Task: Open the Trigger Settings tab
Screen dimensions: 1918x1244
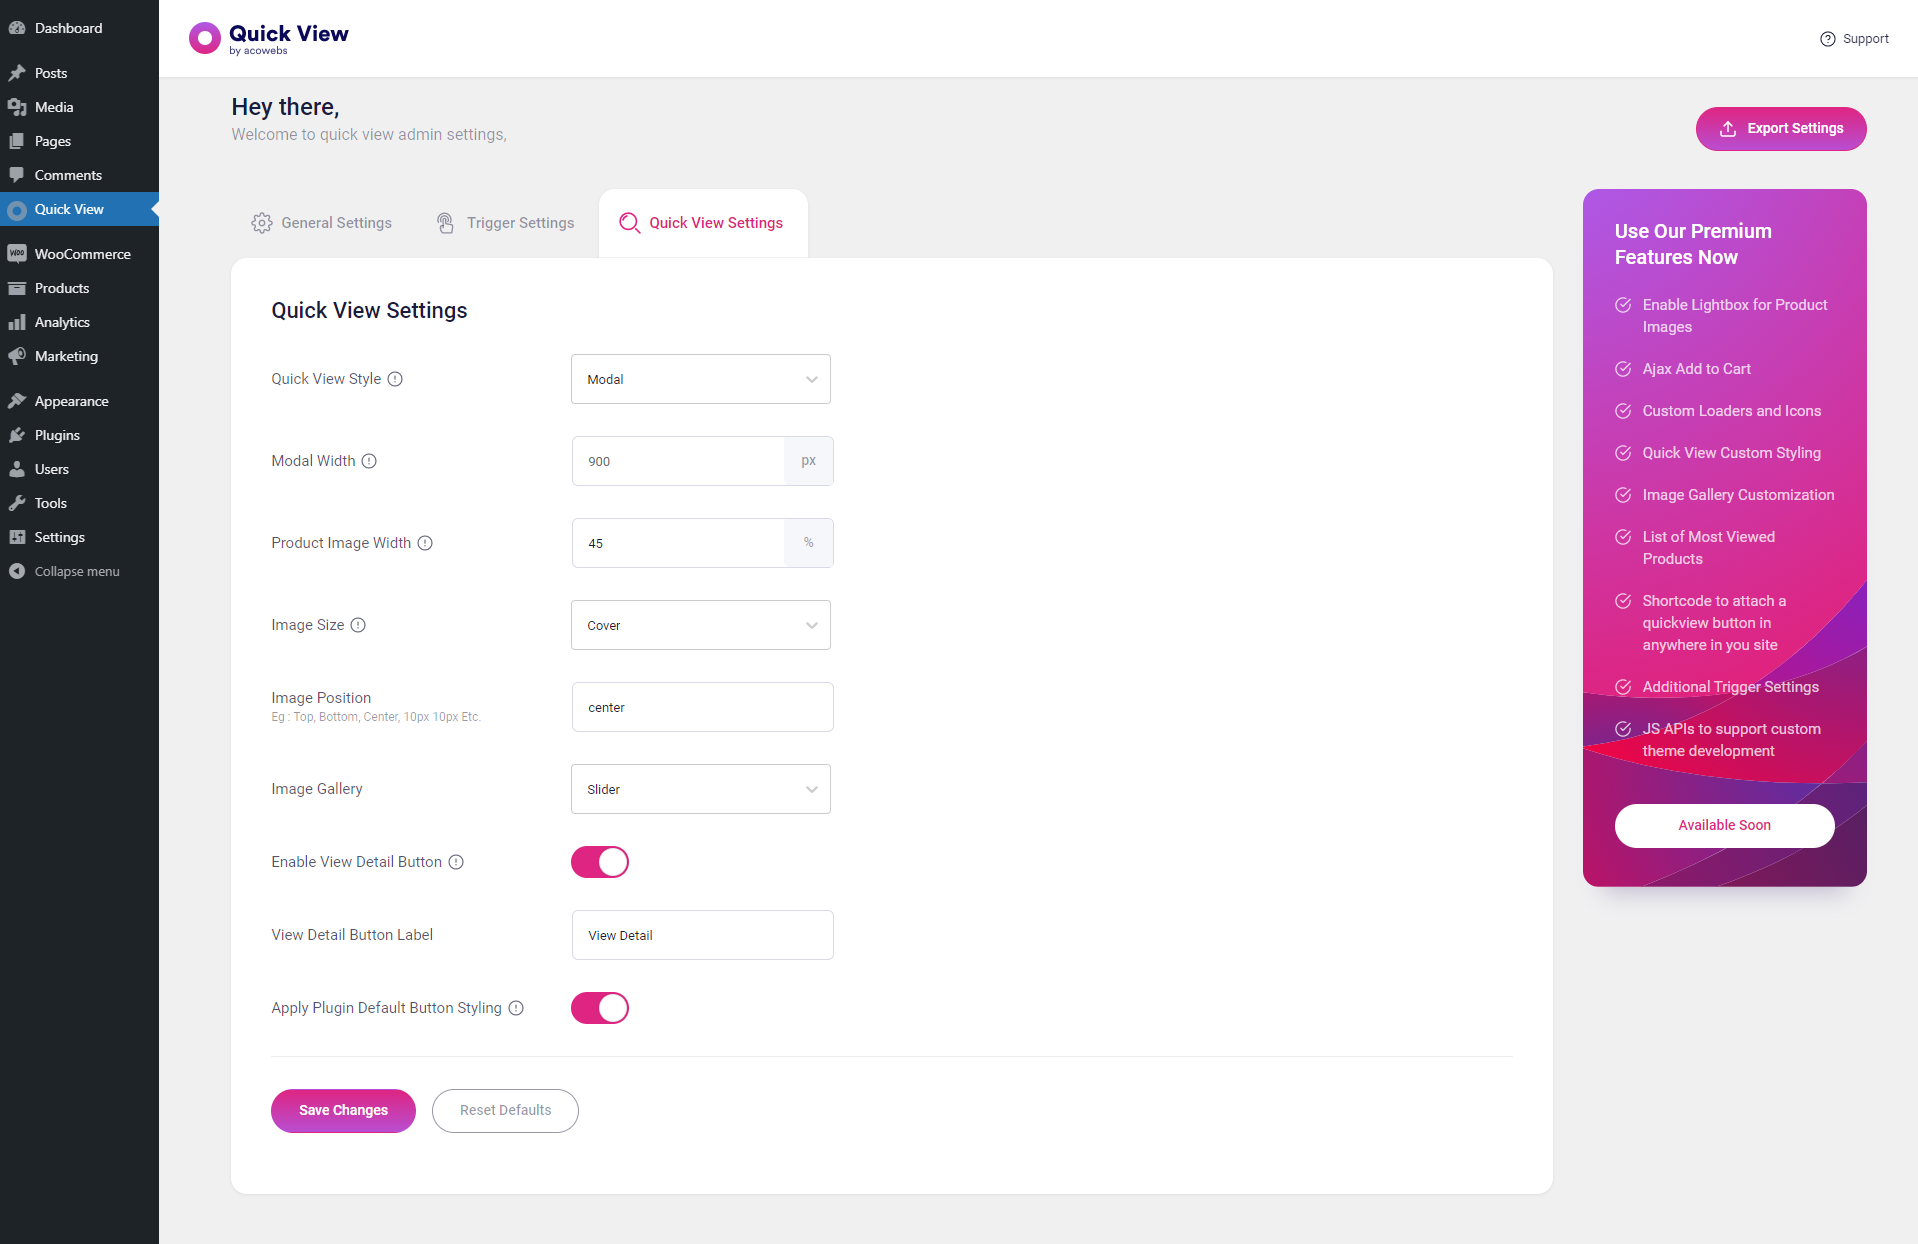Action: tap(506, 223)
